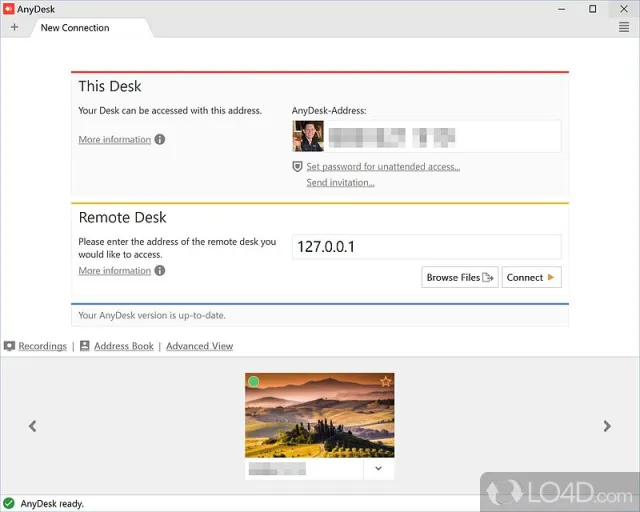
Task: Open a new tab with plus icon
Action: [x=14, y=27]
